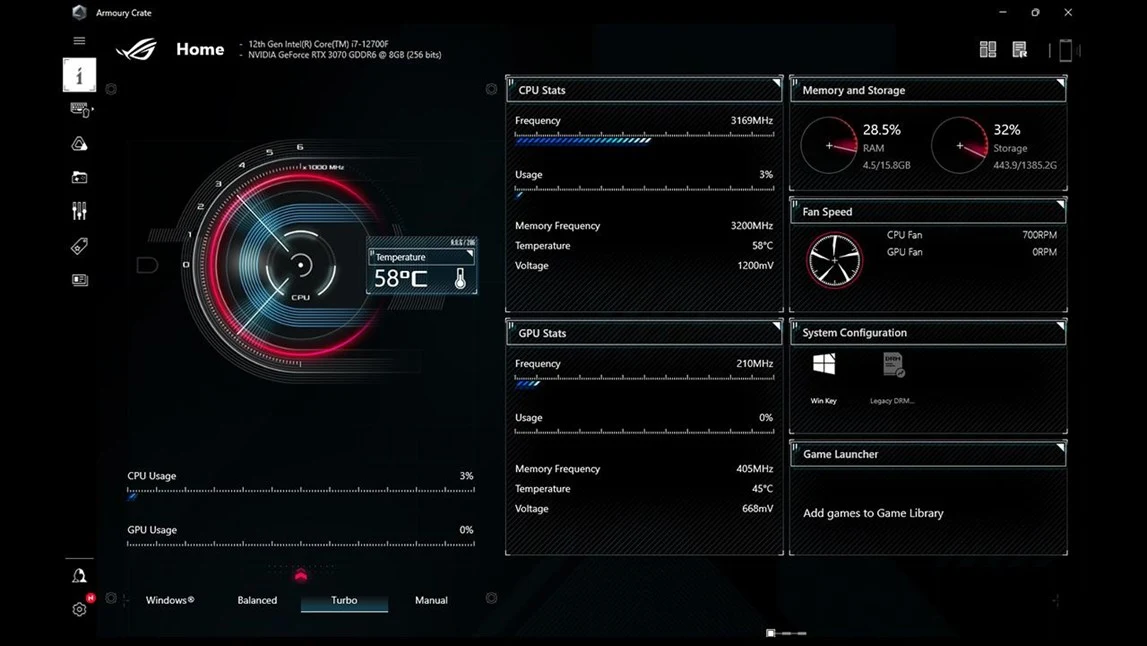Click the CPU Voltage 1200mV value
1147x646 pixels.
755,266
